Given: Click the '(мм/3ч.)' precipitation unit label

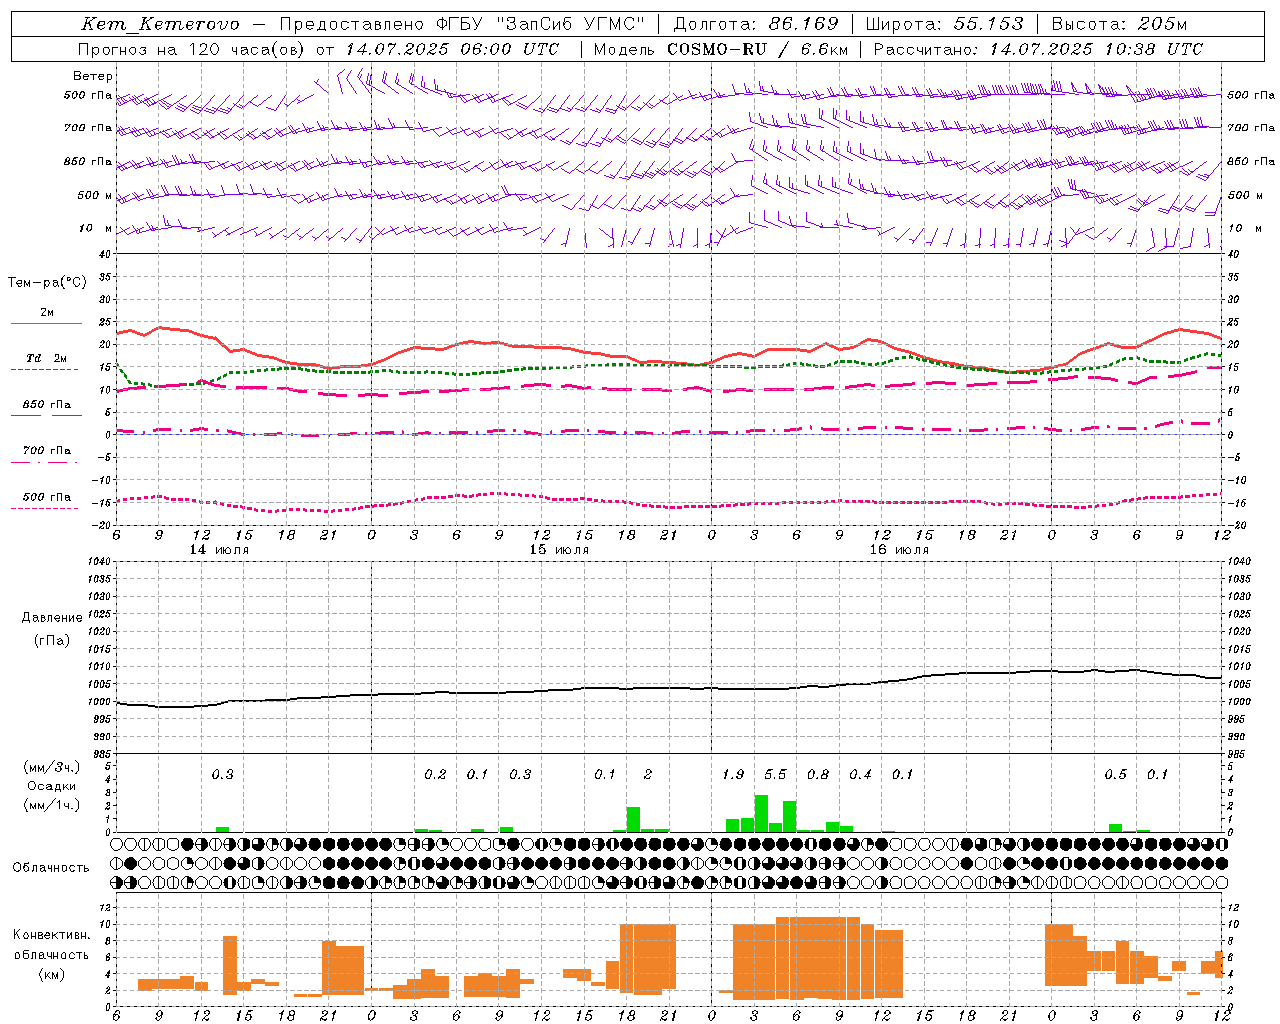Looking at the screenshot, I should 50,767.
